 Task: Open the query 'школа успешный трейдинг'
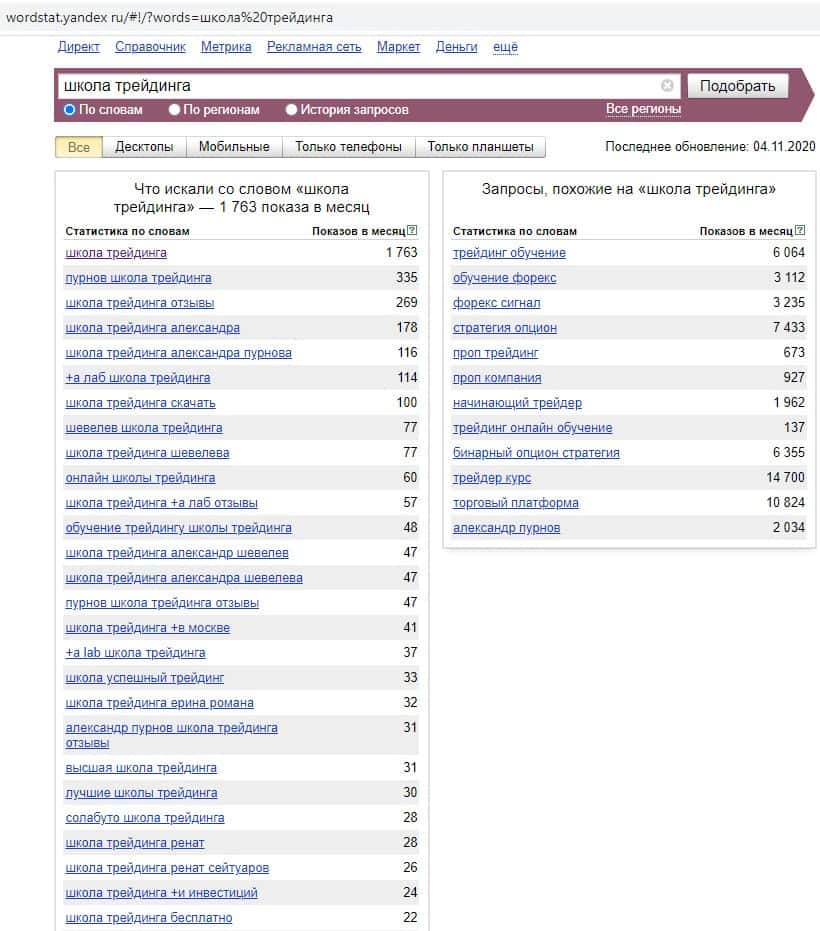(145, 677)
